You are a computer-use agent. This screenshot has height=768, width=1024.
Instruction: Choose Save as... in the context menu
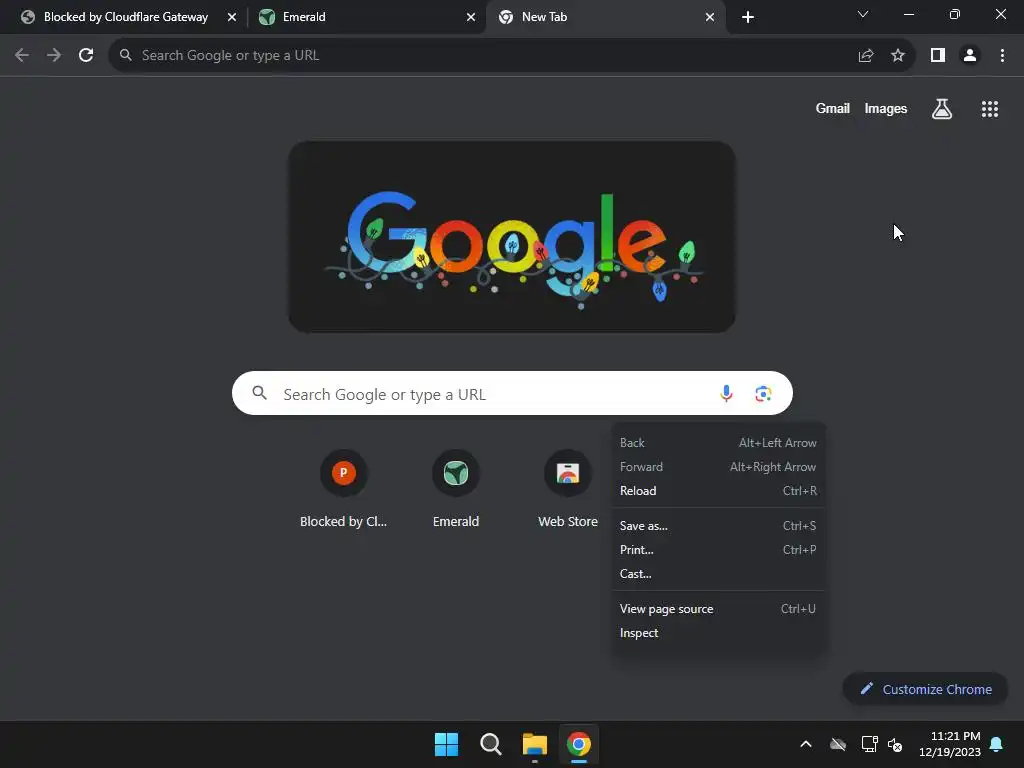(718, 526)
